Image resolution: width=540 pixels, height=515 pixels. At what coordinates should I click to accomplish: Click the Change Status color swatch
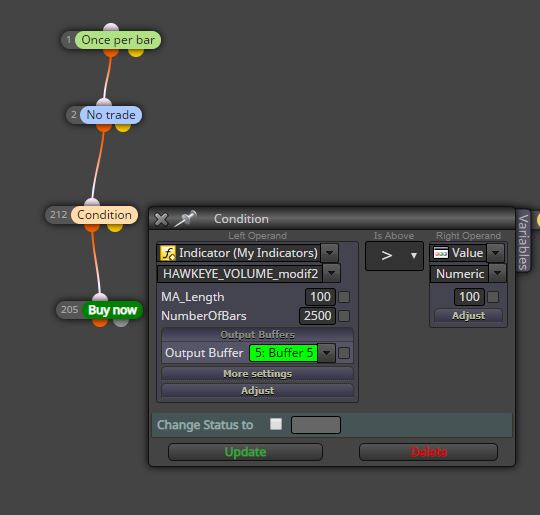point(316,425)
